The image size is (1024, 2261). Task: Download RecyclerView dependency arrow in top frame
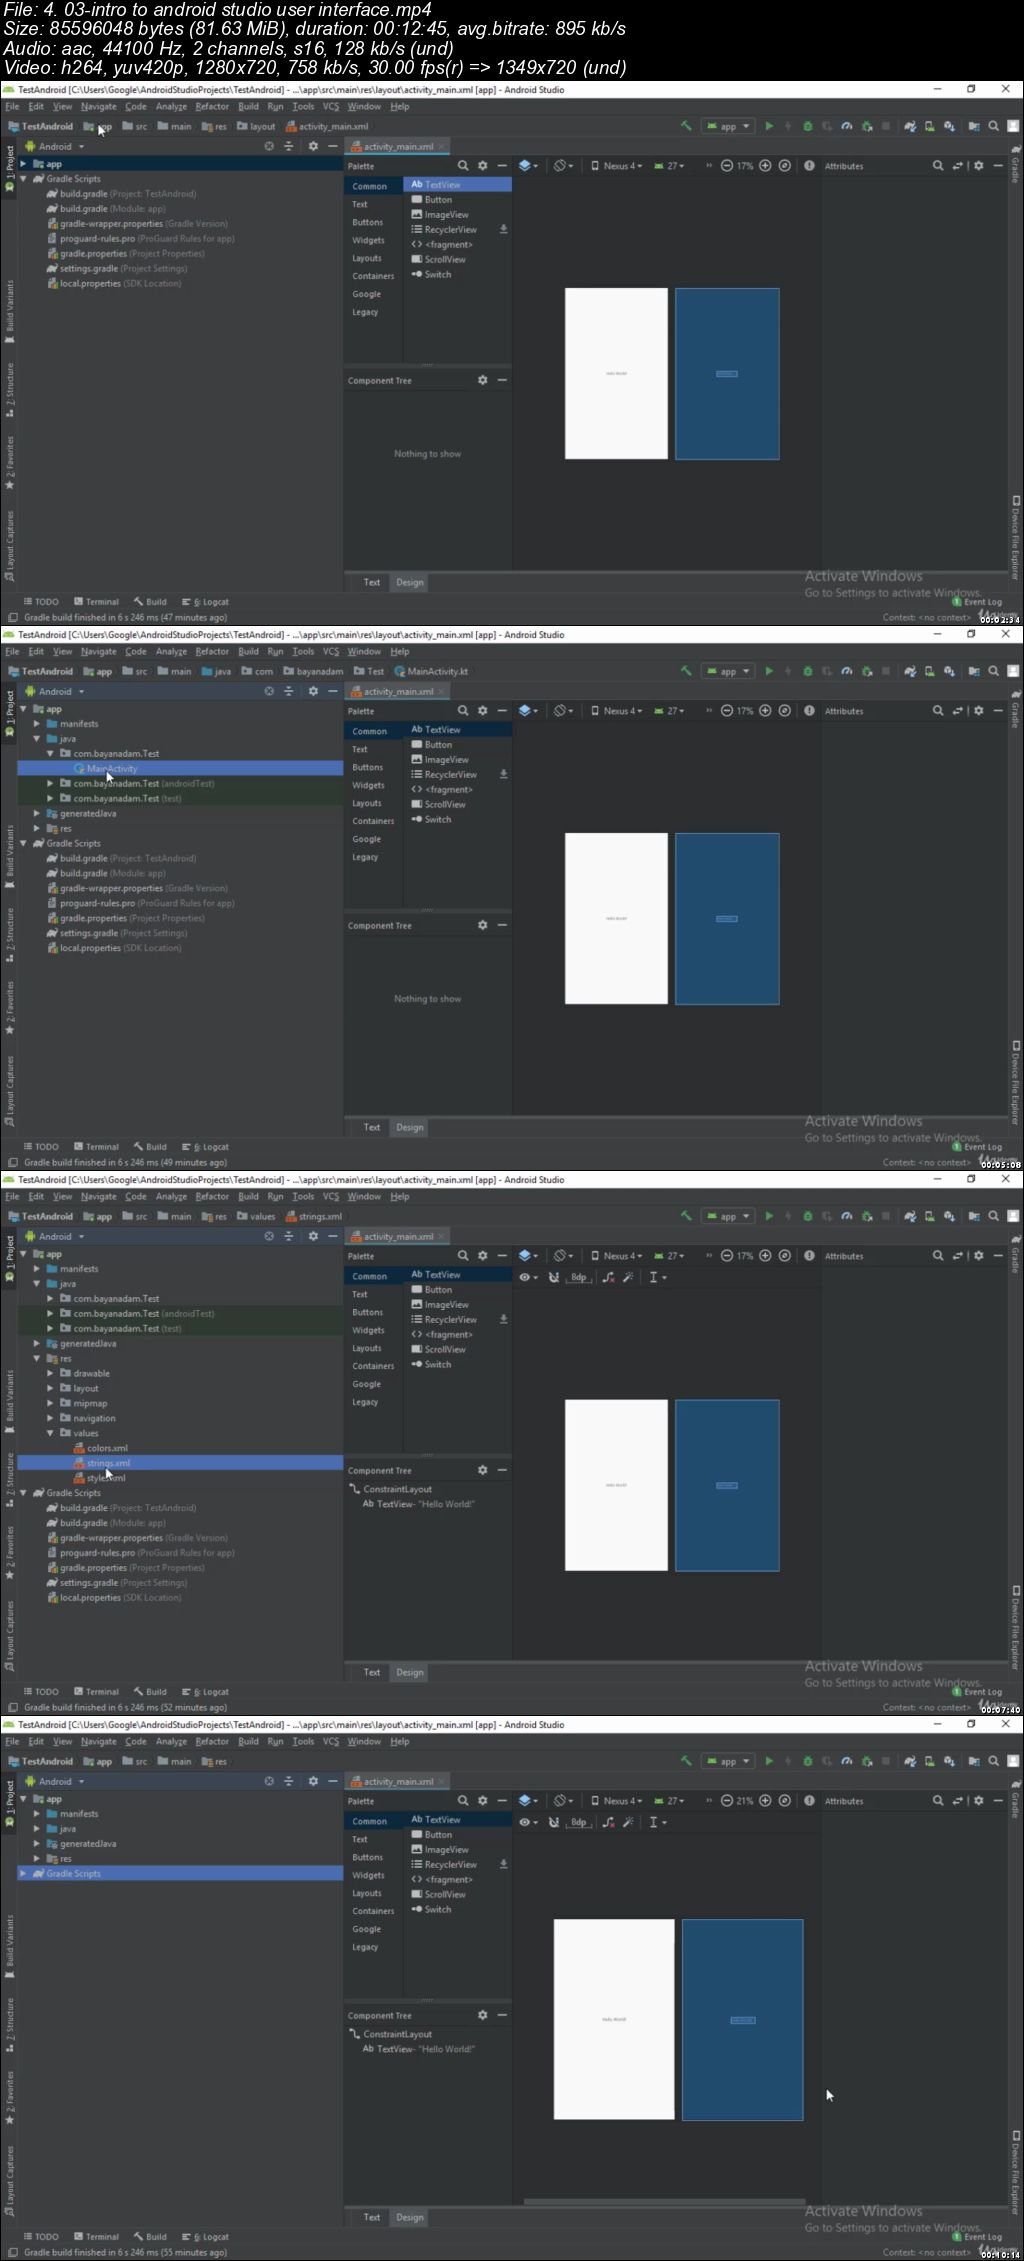[x=503, y=229]
